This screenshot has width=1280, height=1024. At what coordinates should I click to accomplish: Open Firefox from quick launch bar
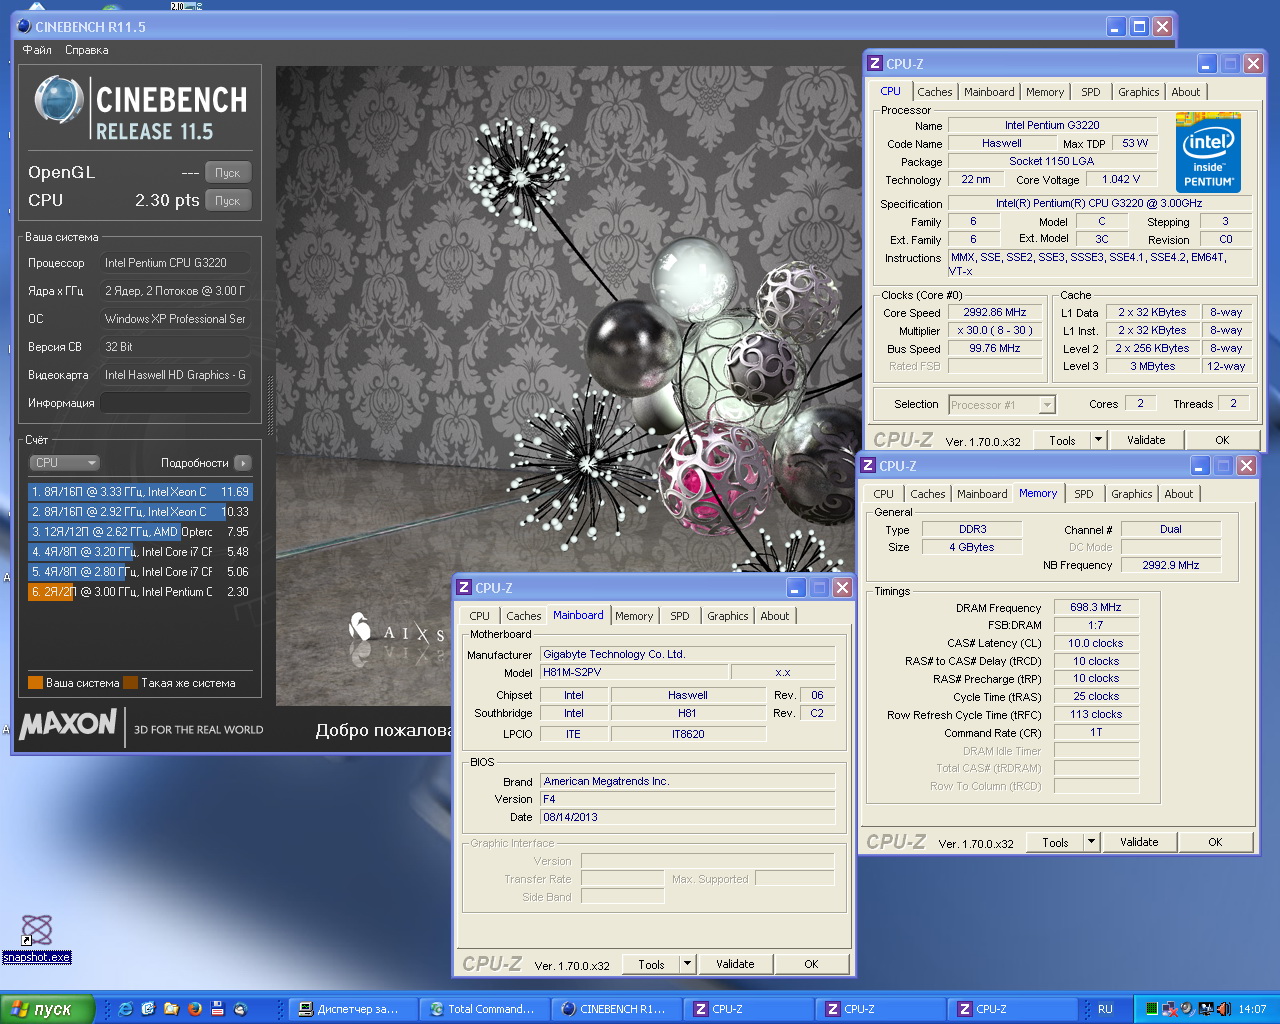[x=195, y=1009]
